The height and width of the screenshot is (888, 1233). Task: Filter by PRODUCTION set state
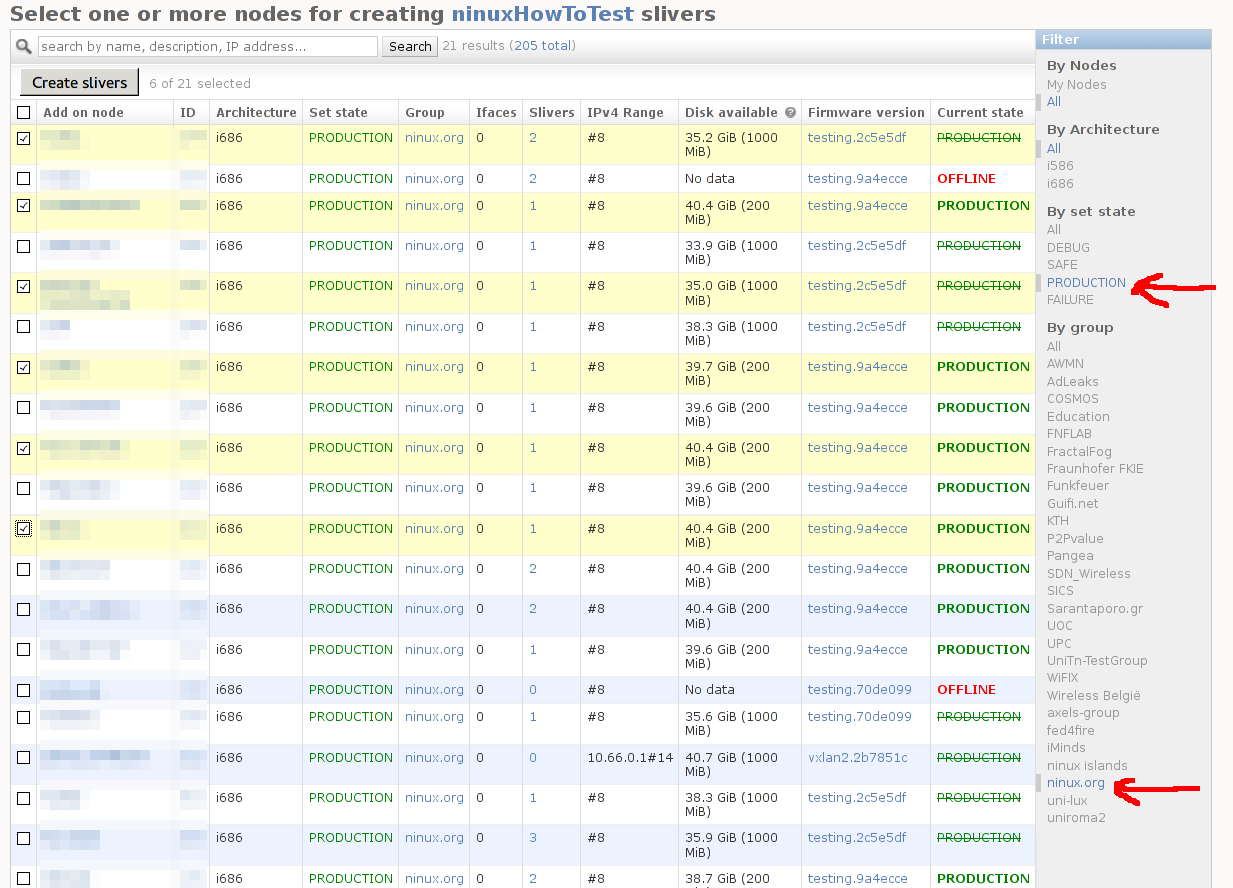tap(1086, 283)
